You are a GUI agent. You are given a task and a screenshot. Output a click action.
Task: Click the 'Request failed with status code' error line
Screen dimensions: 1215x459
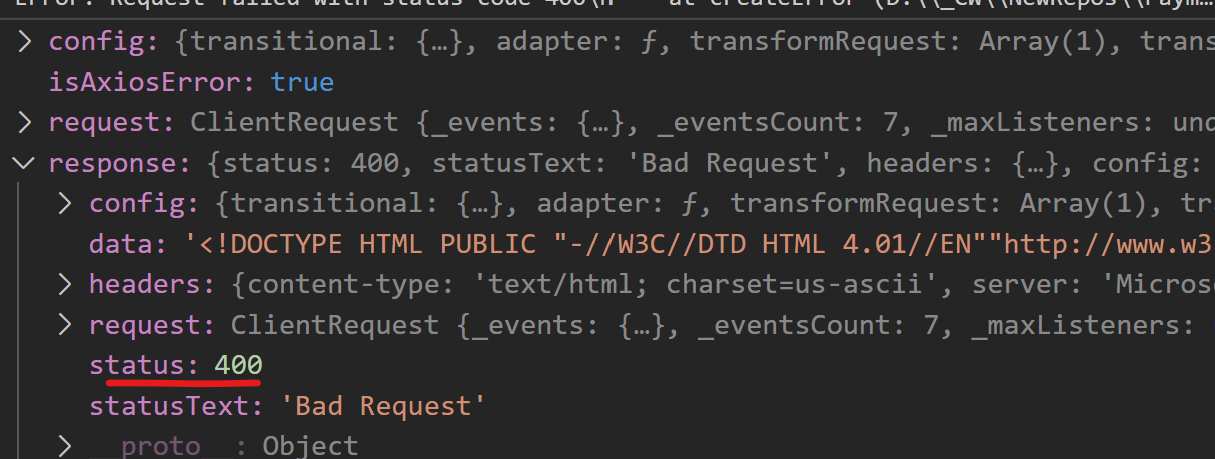click(x=607, y=6)
